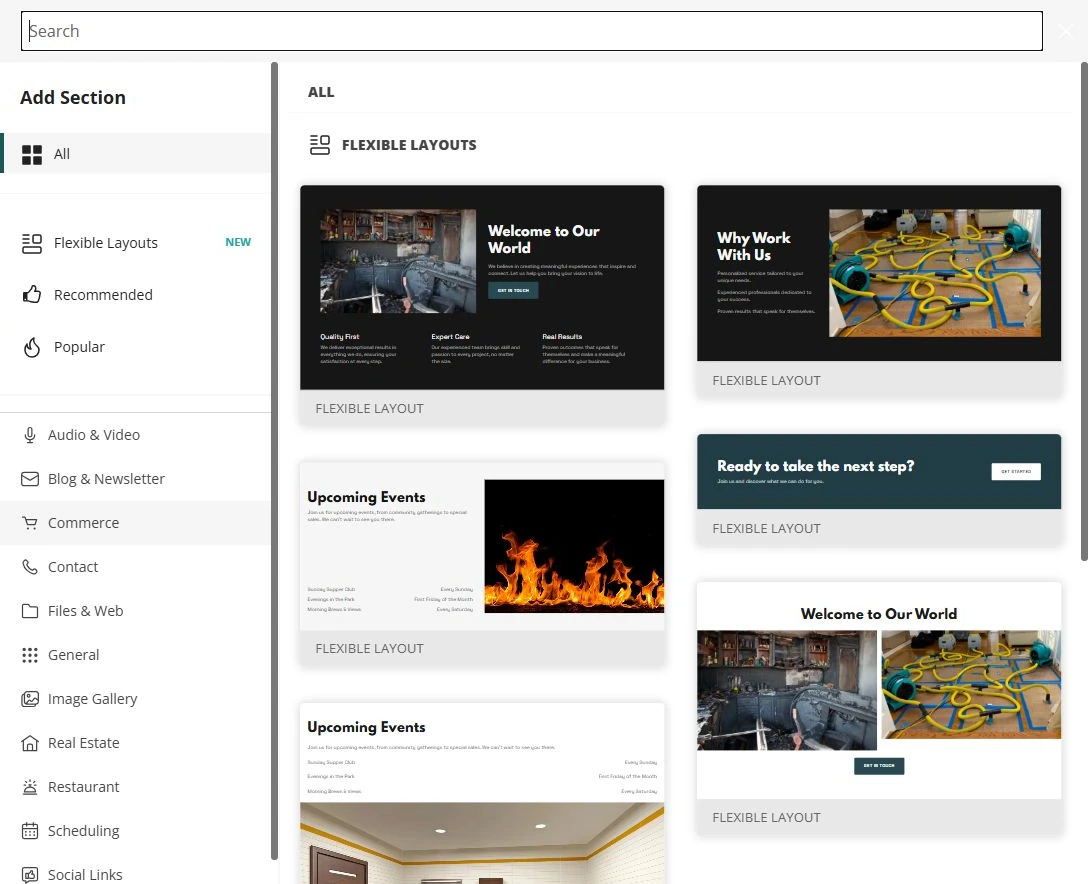This screenshot has height=884, width=1088.
Task: Click the Scheduling calendar icon
Action: [x=30, y=831]
